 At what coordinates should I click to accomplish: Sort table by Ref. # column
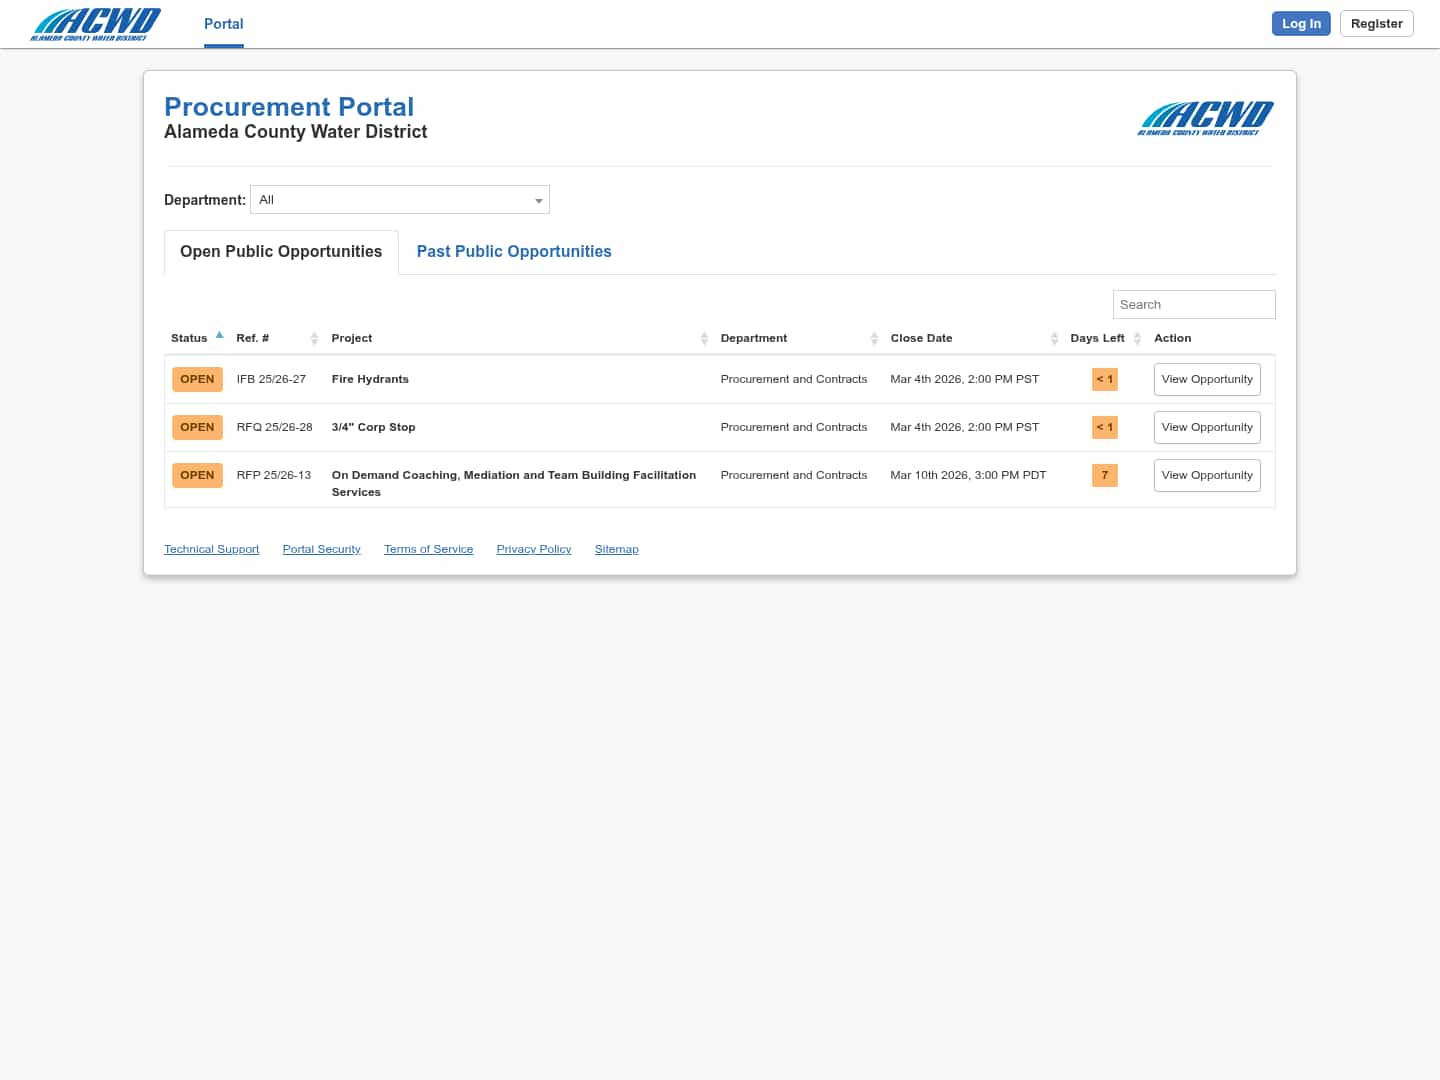(x=276, y=338)
